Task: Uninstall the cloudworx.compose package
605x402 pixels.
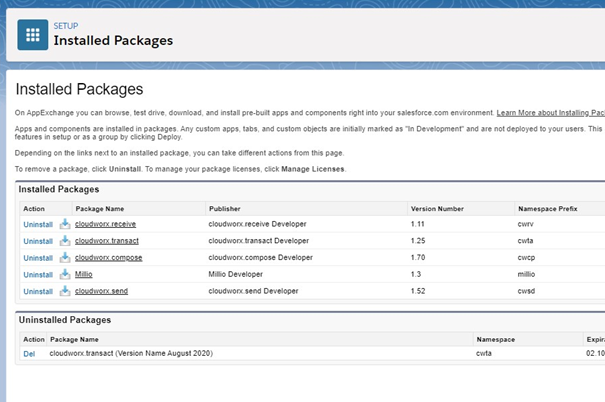Action: point(38,258)
